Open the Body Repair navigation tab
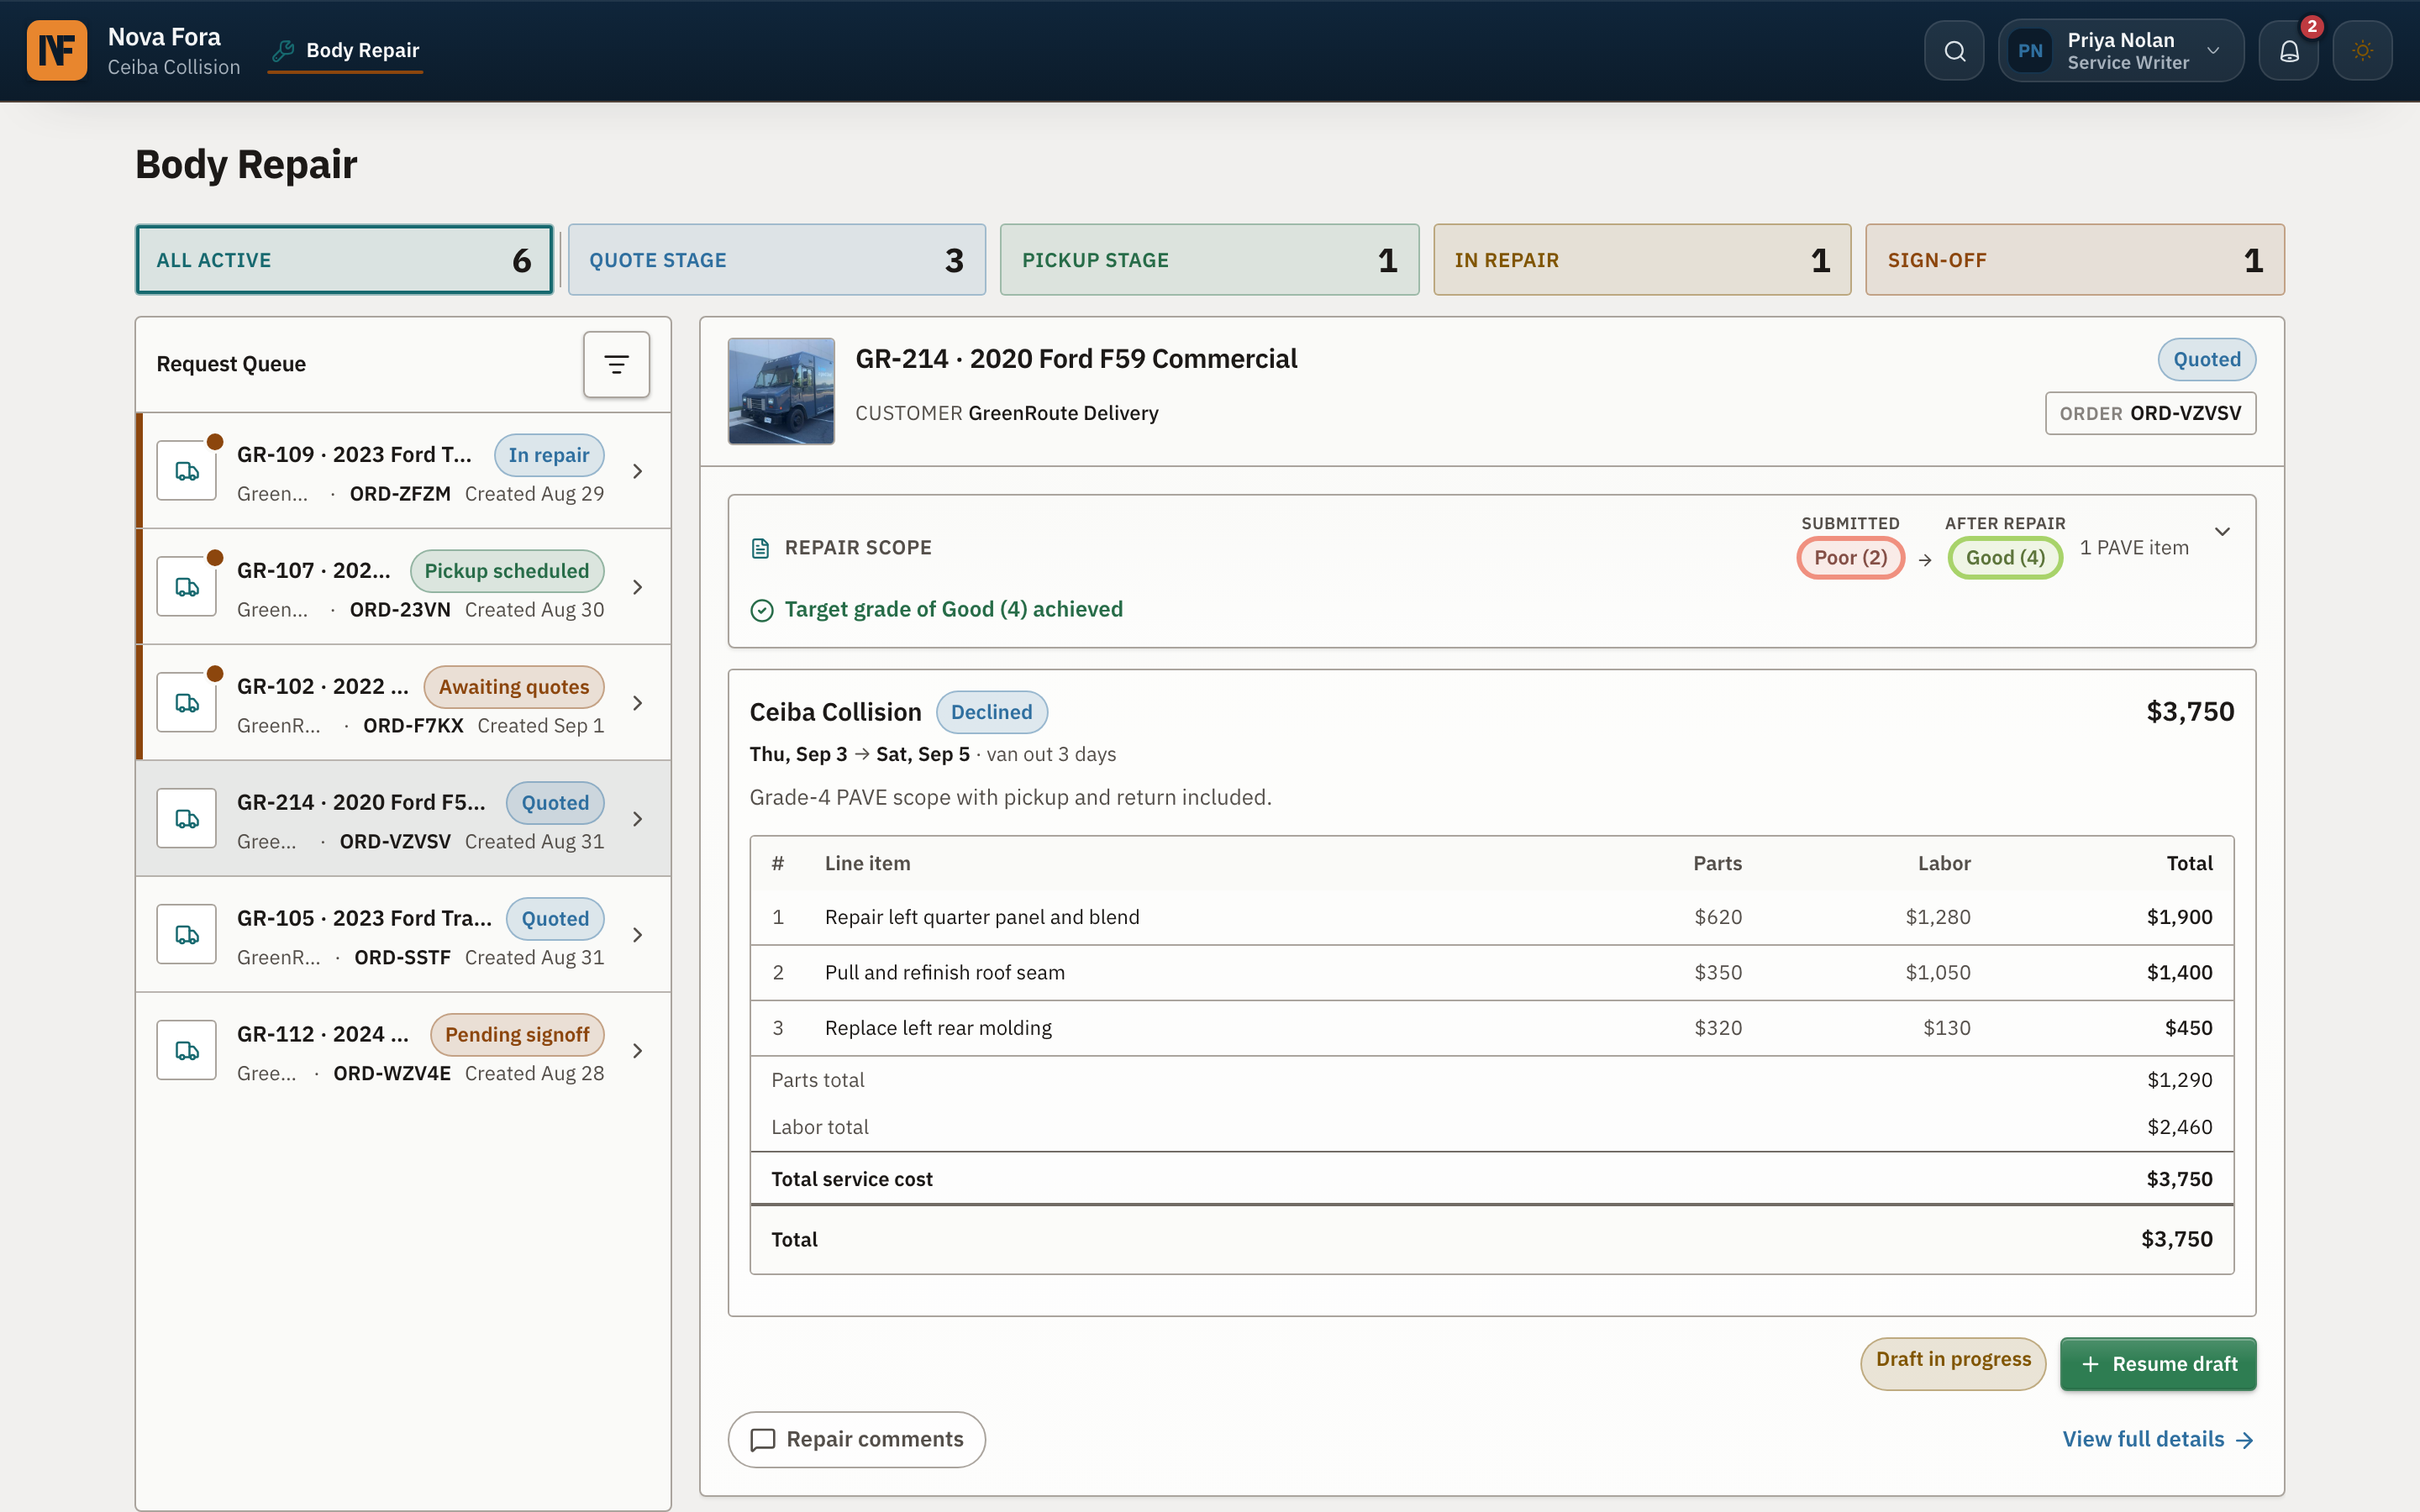This screenshot has height=1512, width=2420. (x=346, y=50)
